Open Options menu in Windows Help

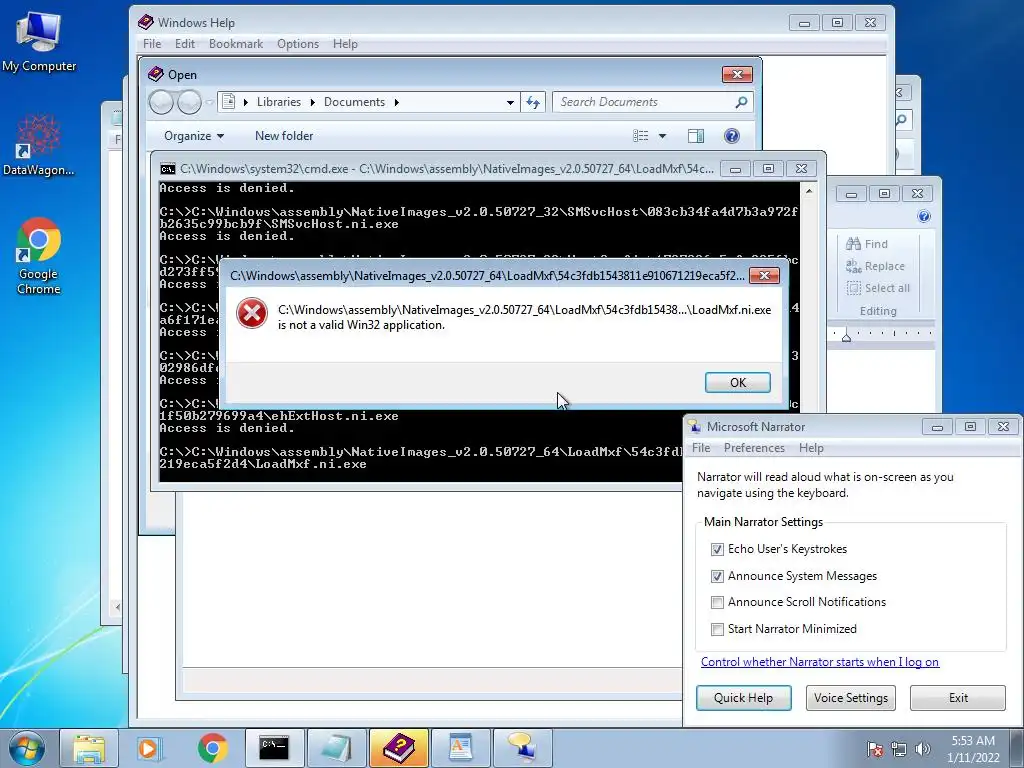tap(298, 44)
